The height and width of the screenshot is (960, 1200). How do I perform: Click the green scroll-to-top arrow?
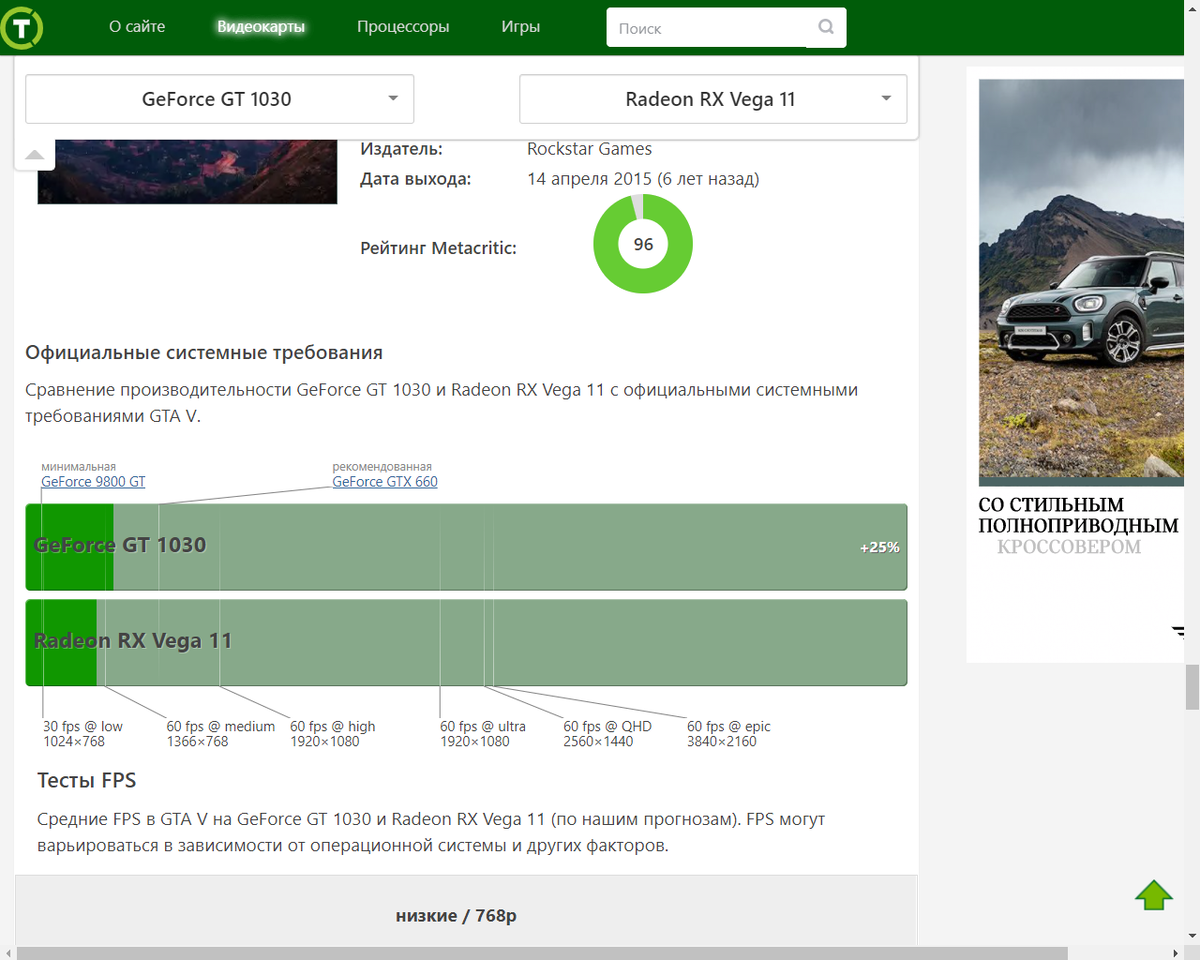tap(1154, 895)
